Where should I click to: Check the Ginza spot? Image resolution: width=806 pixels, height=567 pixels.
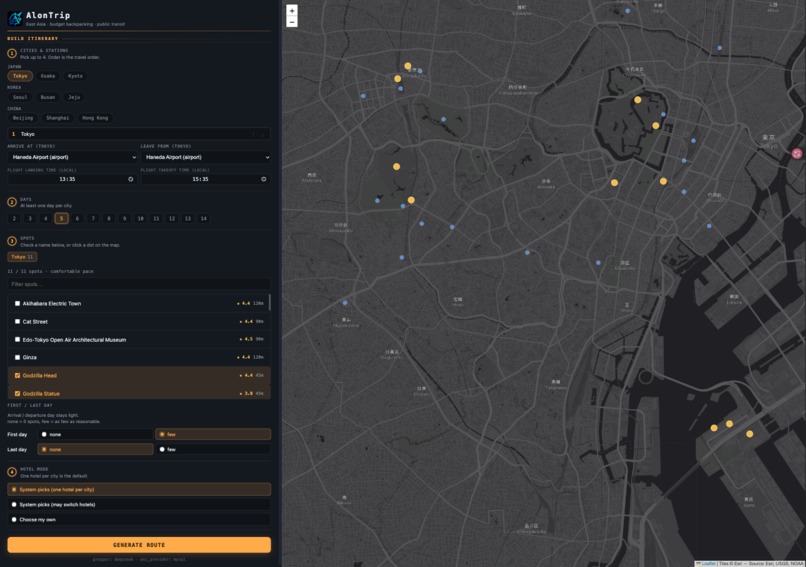pyautogui.click(x=17, y=357)
